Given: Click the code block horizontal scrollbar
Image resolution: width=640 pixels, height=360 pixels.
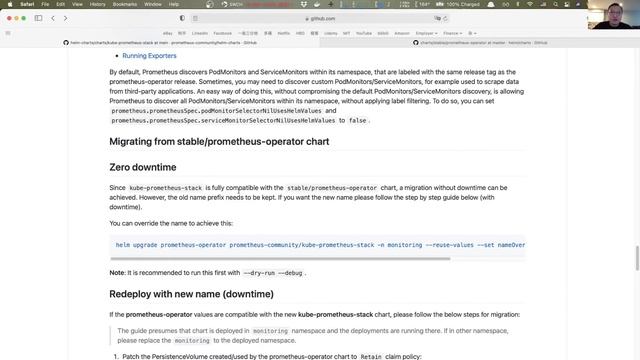Looking at the screenshot, I should [x=280, y=258].
